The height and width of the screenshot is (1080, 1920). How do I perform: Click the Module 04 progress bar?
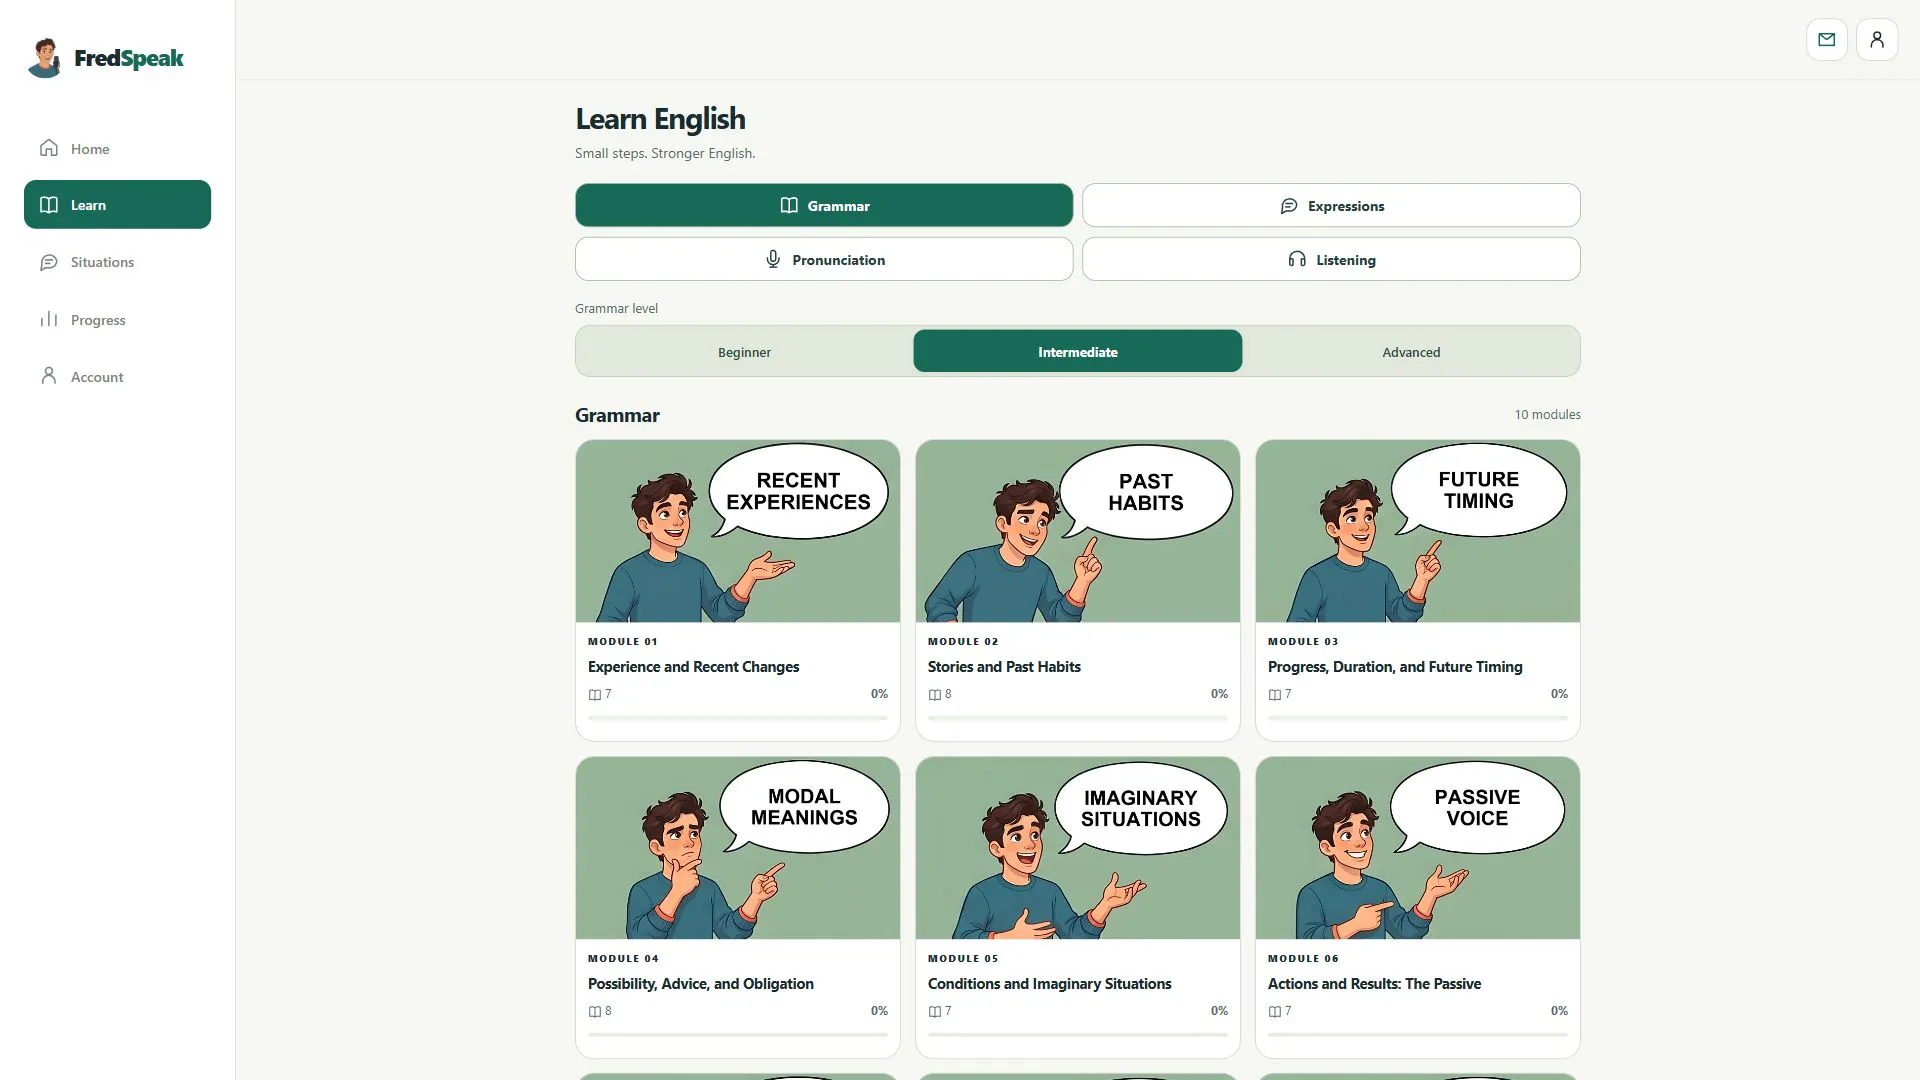[x=738, y=1035]
